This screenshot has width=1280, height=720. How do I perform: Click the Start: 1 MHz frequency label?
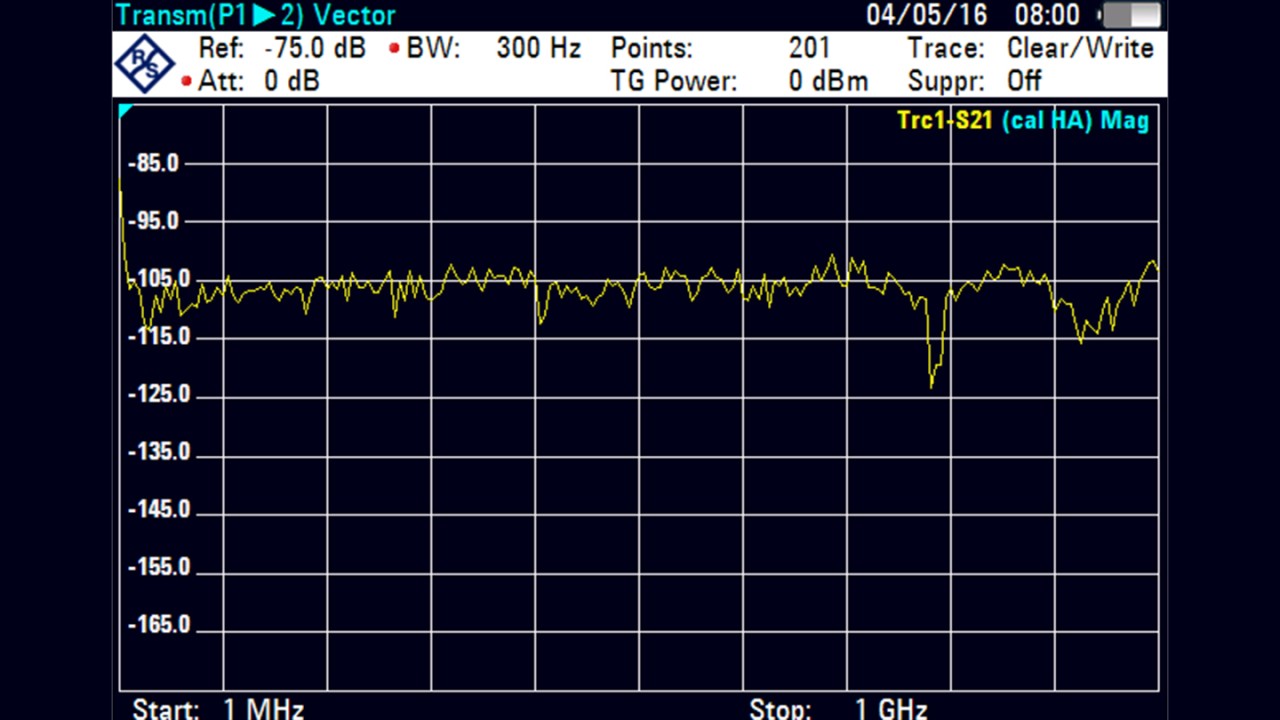[x=218, y=709]
